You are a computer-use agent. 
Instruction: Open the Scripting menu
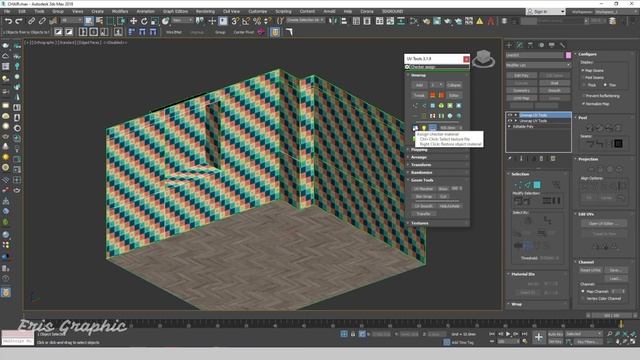point(283,11)
